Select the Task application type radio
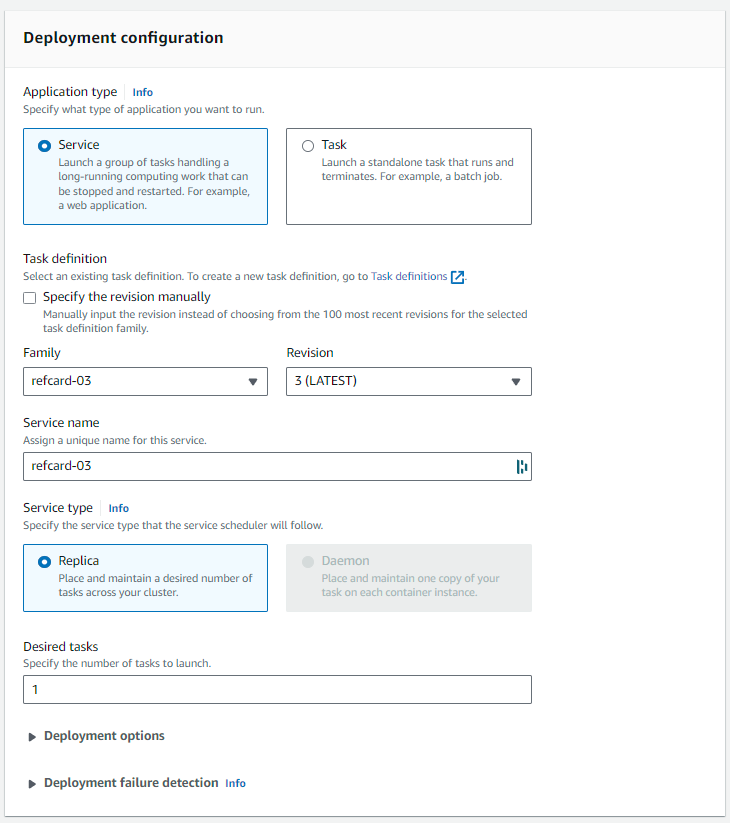 click(x=308, y=146)
